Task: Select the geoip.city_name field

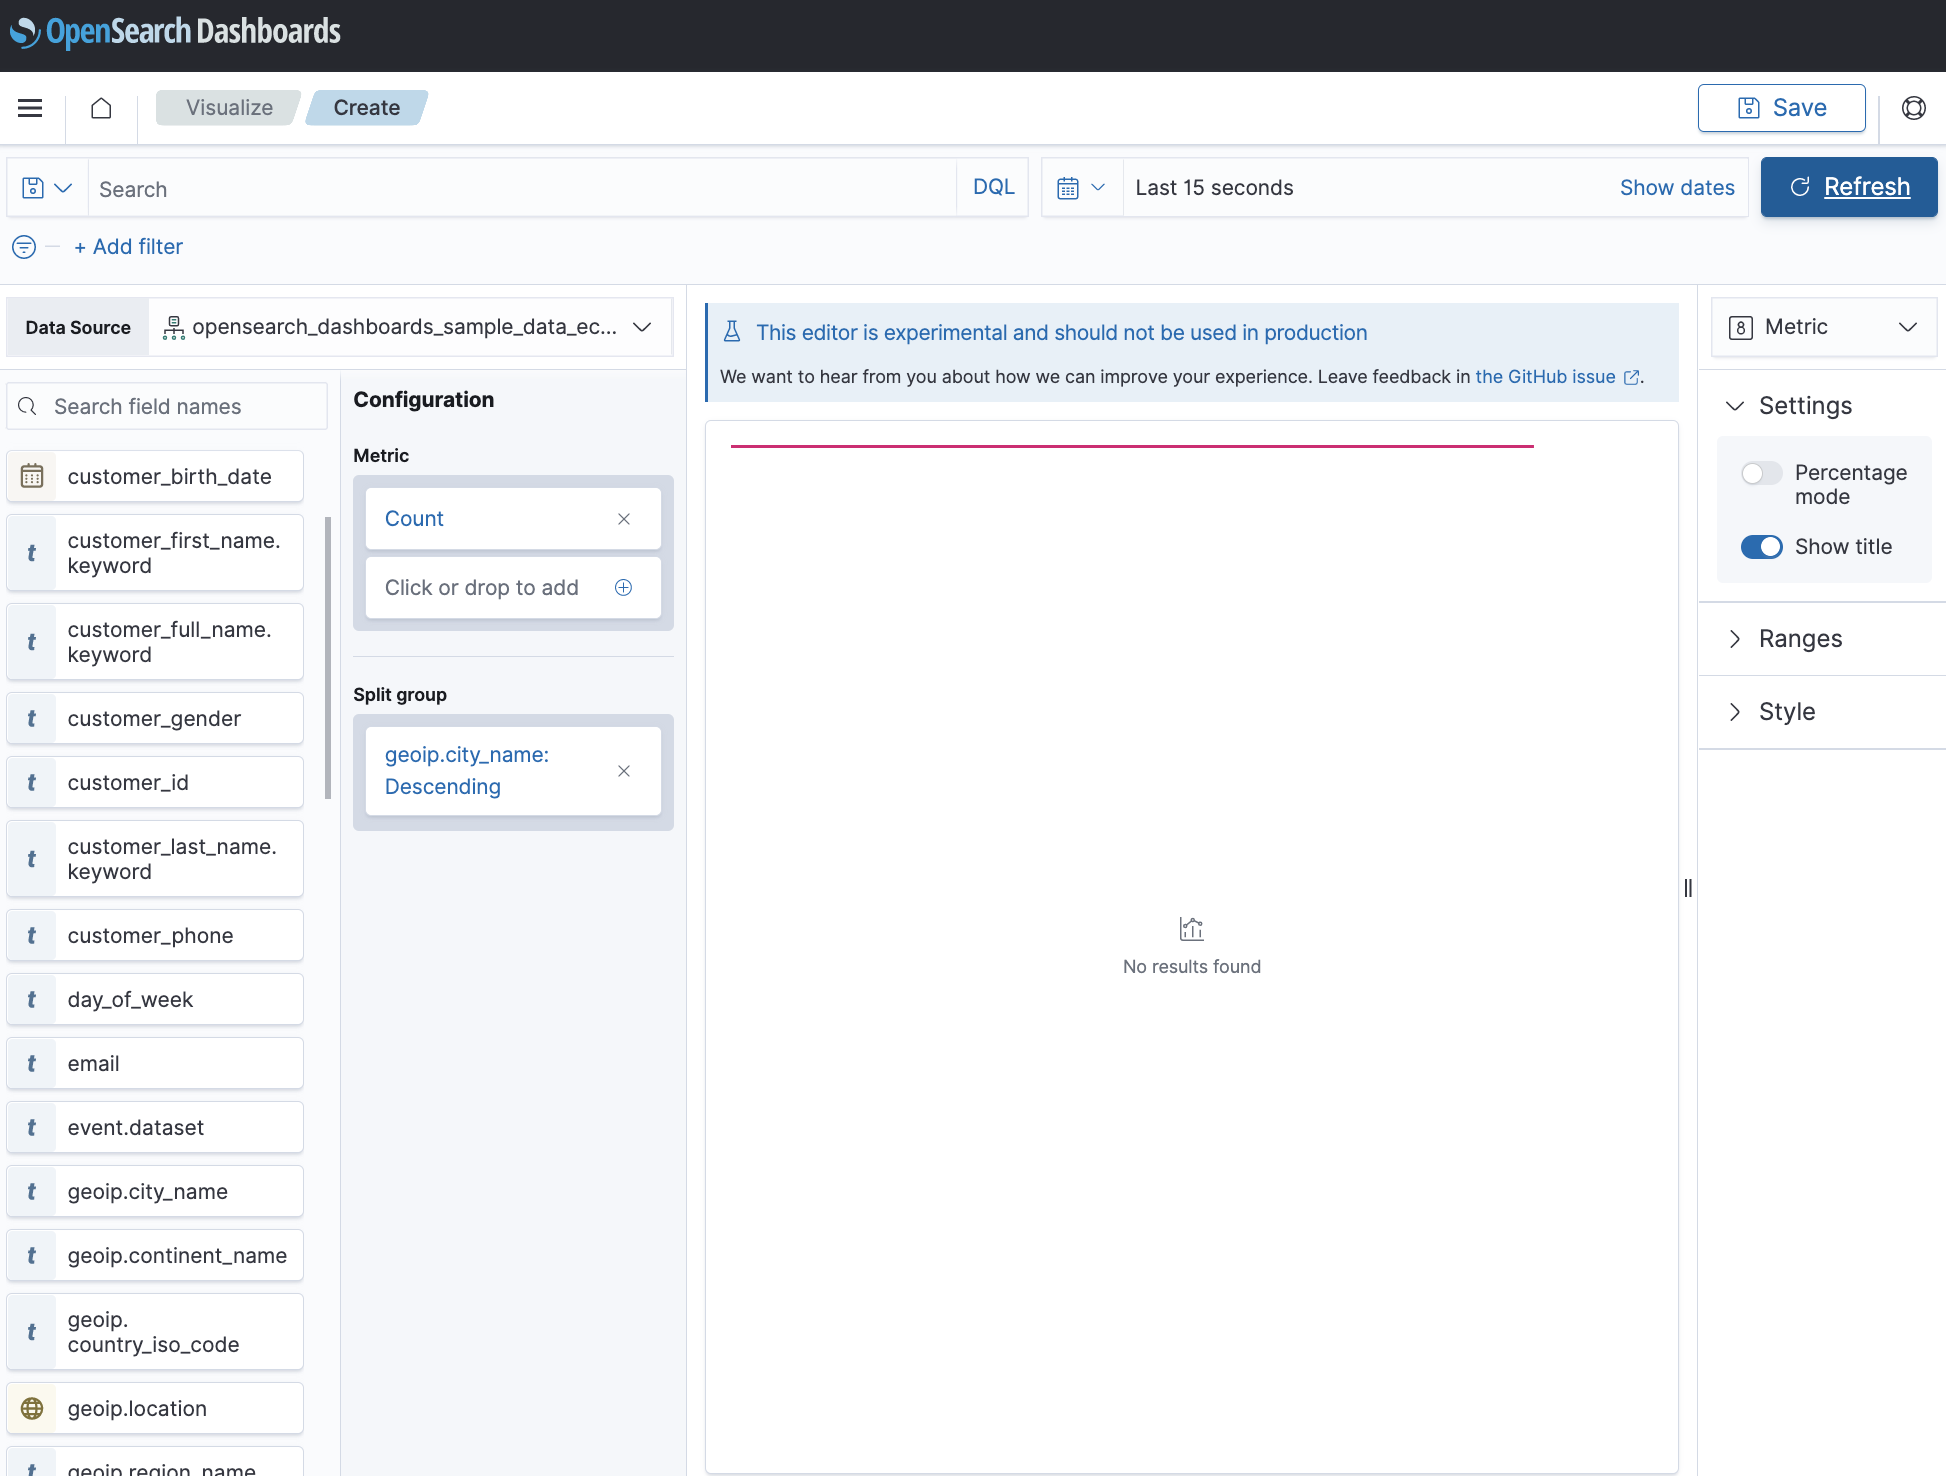Action: tap(155, 1192)
